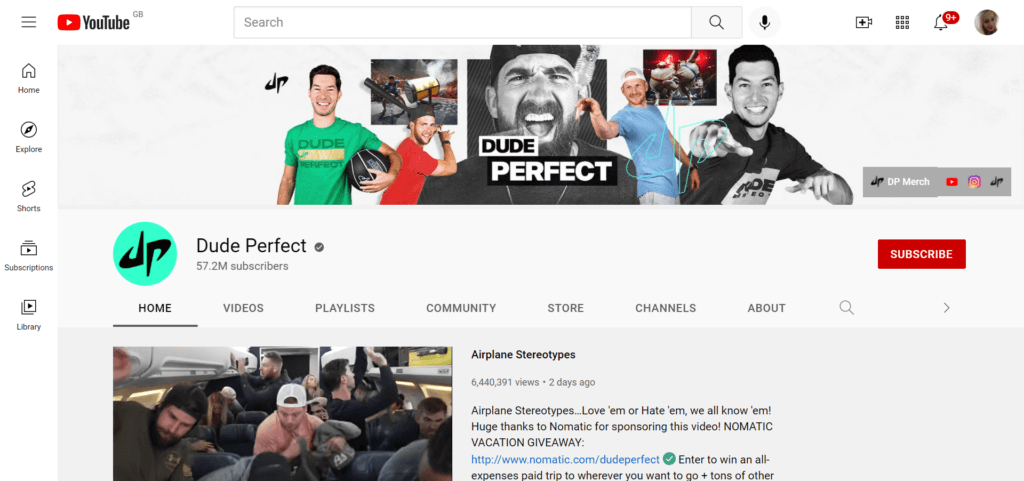Click the DP Merch banner link
Viewport: 1024px width, 481px height.
(900, 182)
